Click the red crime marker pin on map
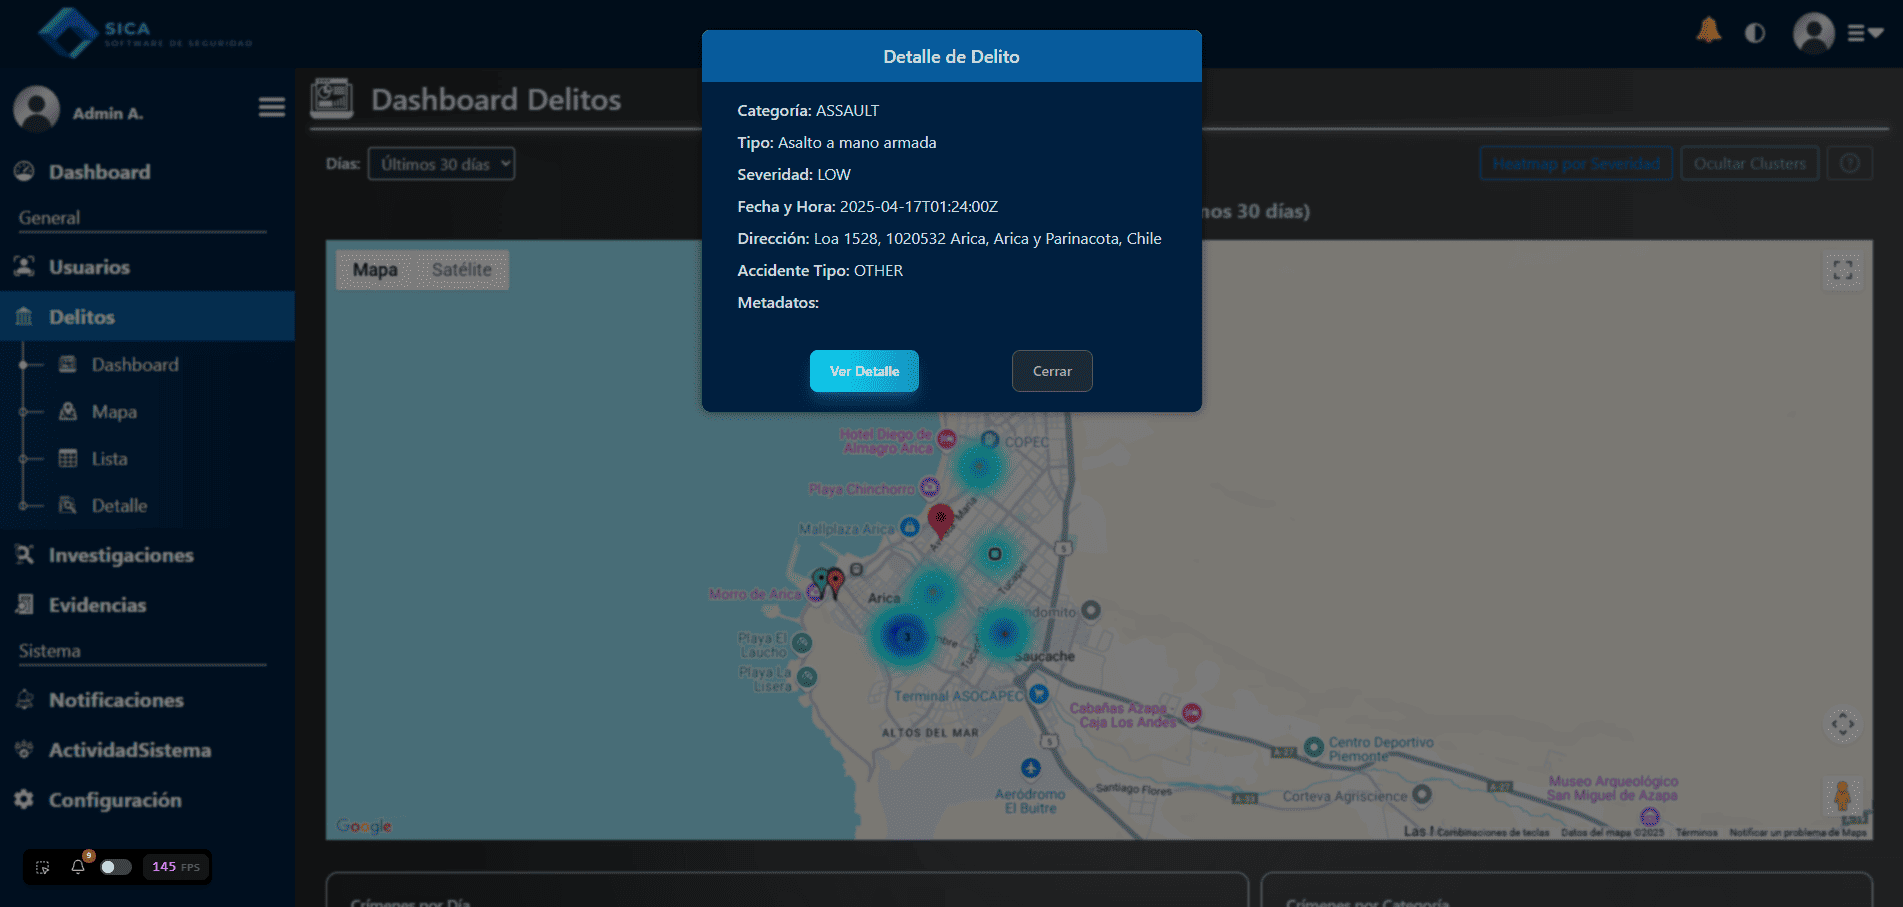This screenshot has width=1903, height=907. (939, 519)
